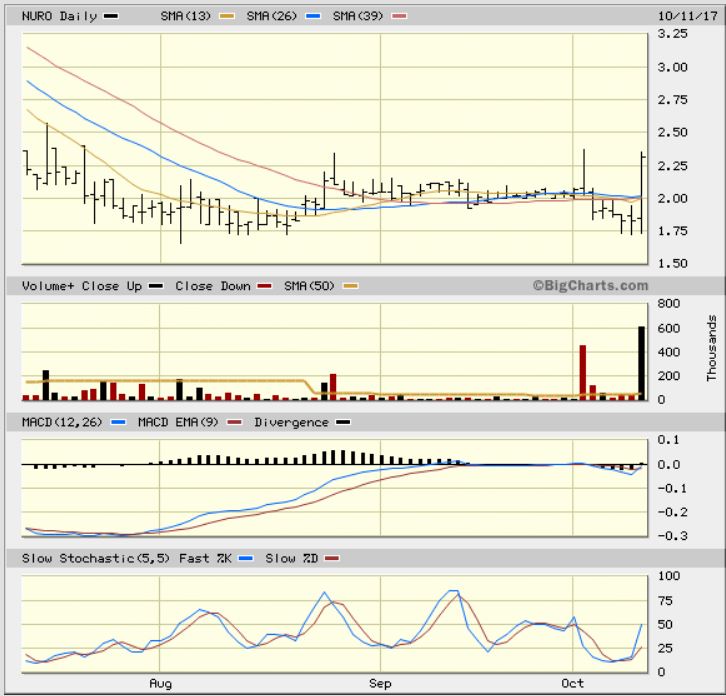Click the 2.25 price axis label
Screen dimensions: 726x696
pos(672,166)
